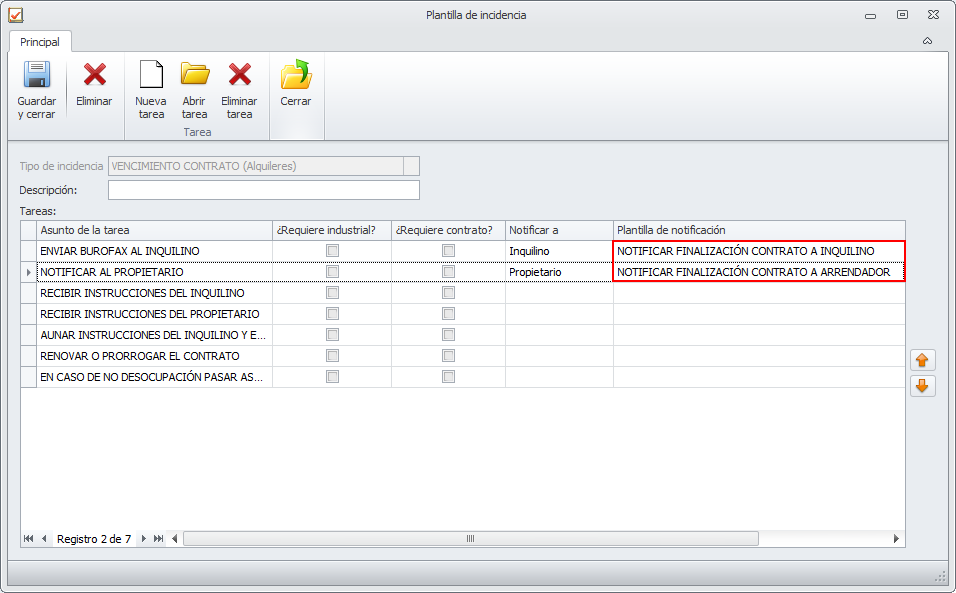Toggle Requiere industrial for NOTIFICAR AL PROPIETARIO
The image size is (956, 593).
(x=332, y=271)
